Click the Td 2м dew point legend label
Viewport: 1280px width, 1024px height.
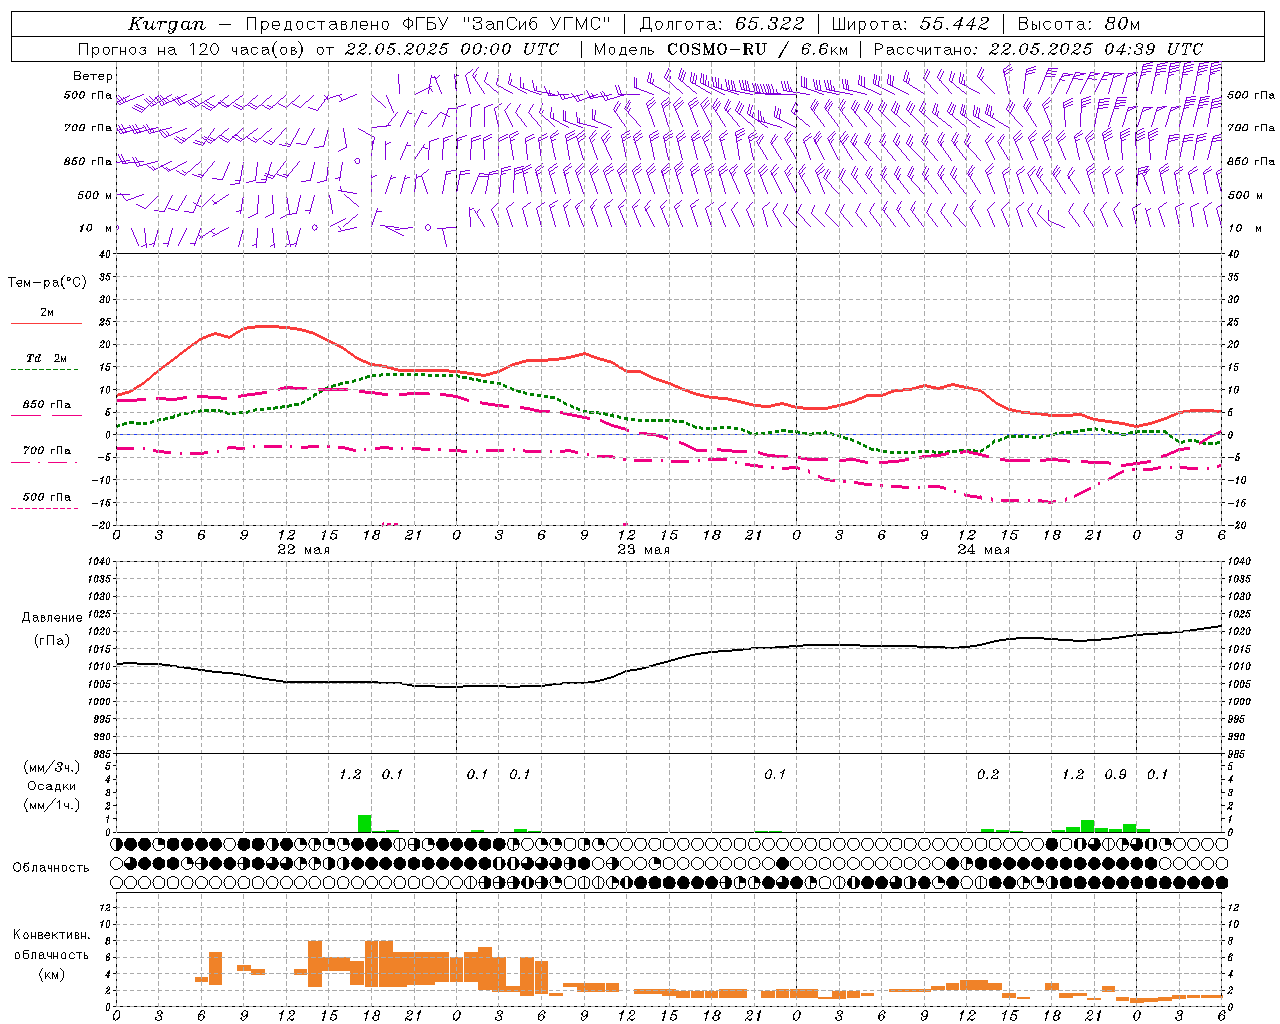click(47, 358)
